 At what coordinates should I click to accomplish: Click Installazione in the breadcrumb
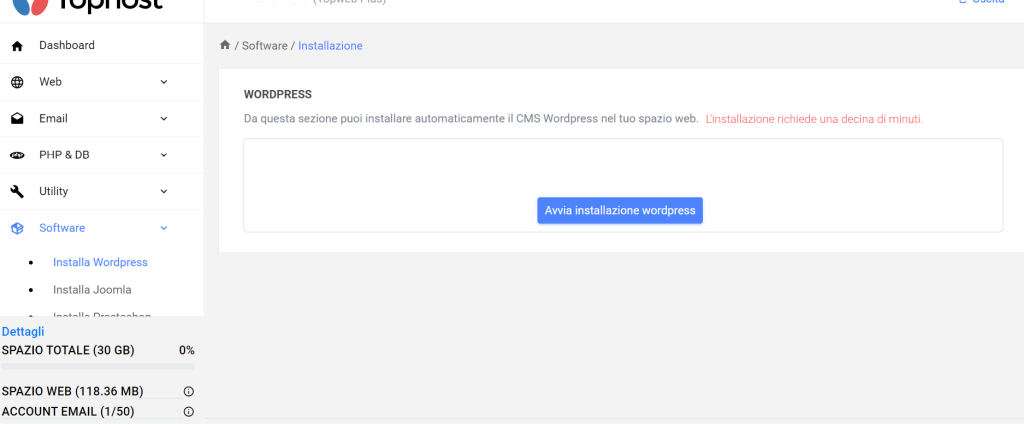(330, 46)
